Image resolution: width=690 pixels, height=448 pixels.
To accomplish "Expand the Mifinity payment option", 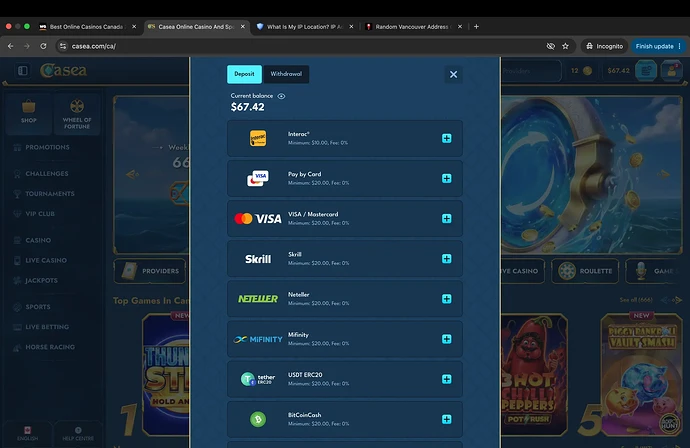I will click(x=446, y=339).
